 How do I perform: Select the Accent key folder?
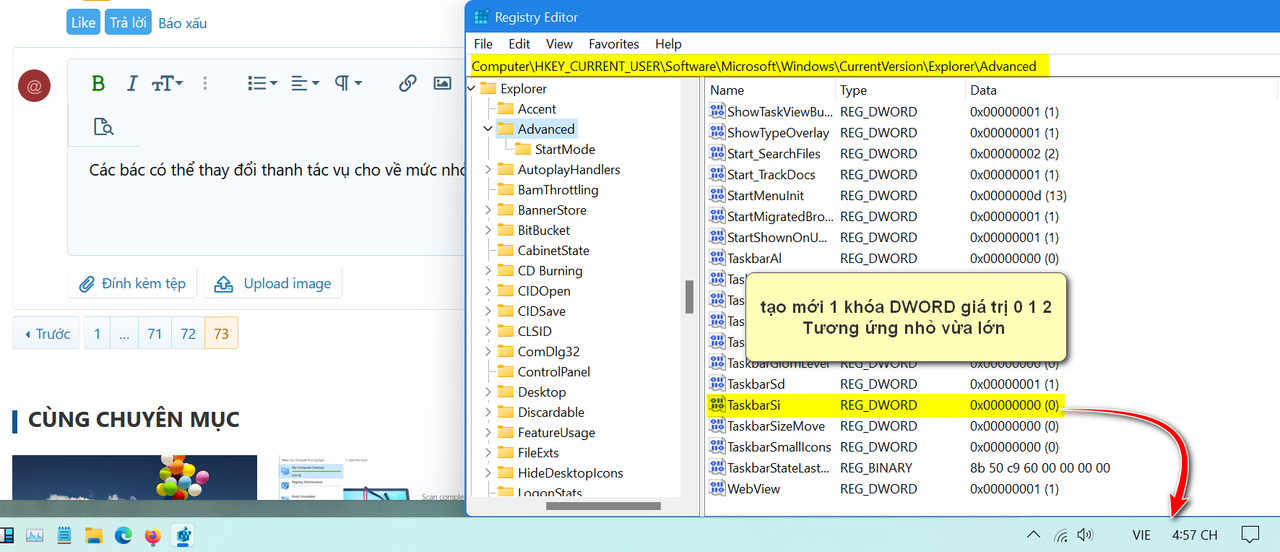click(x=527, y=109)
